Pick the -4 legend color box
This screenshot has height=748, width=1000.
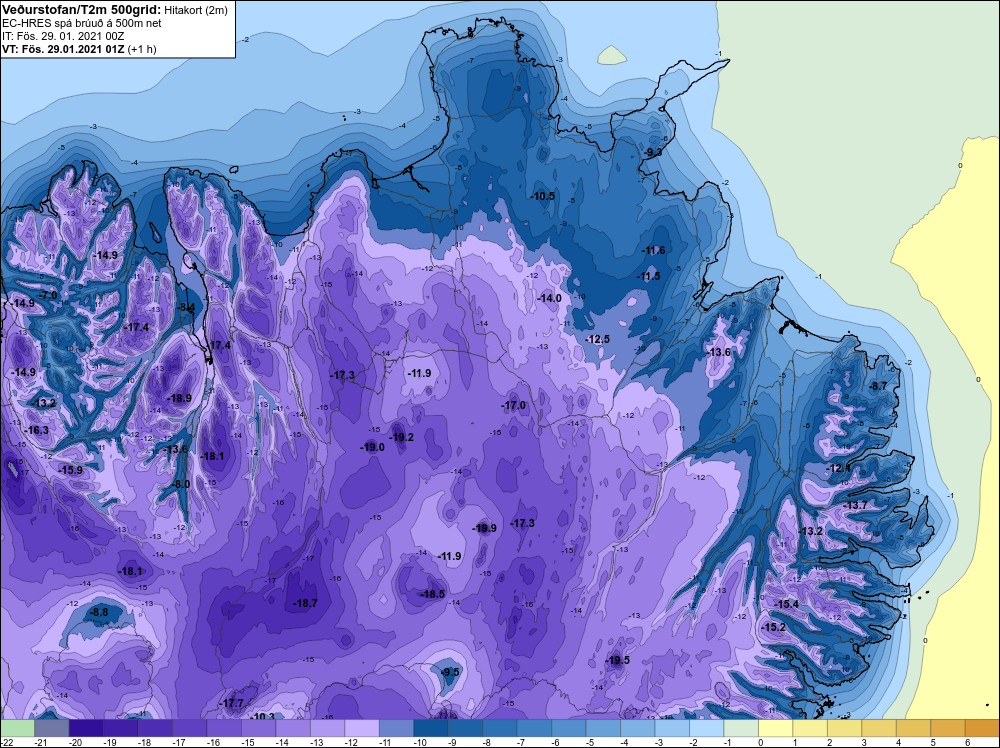click(637, 728)
